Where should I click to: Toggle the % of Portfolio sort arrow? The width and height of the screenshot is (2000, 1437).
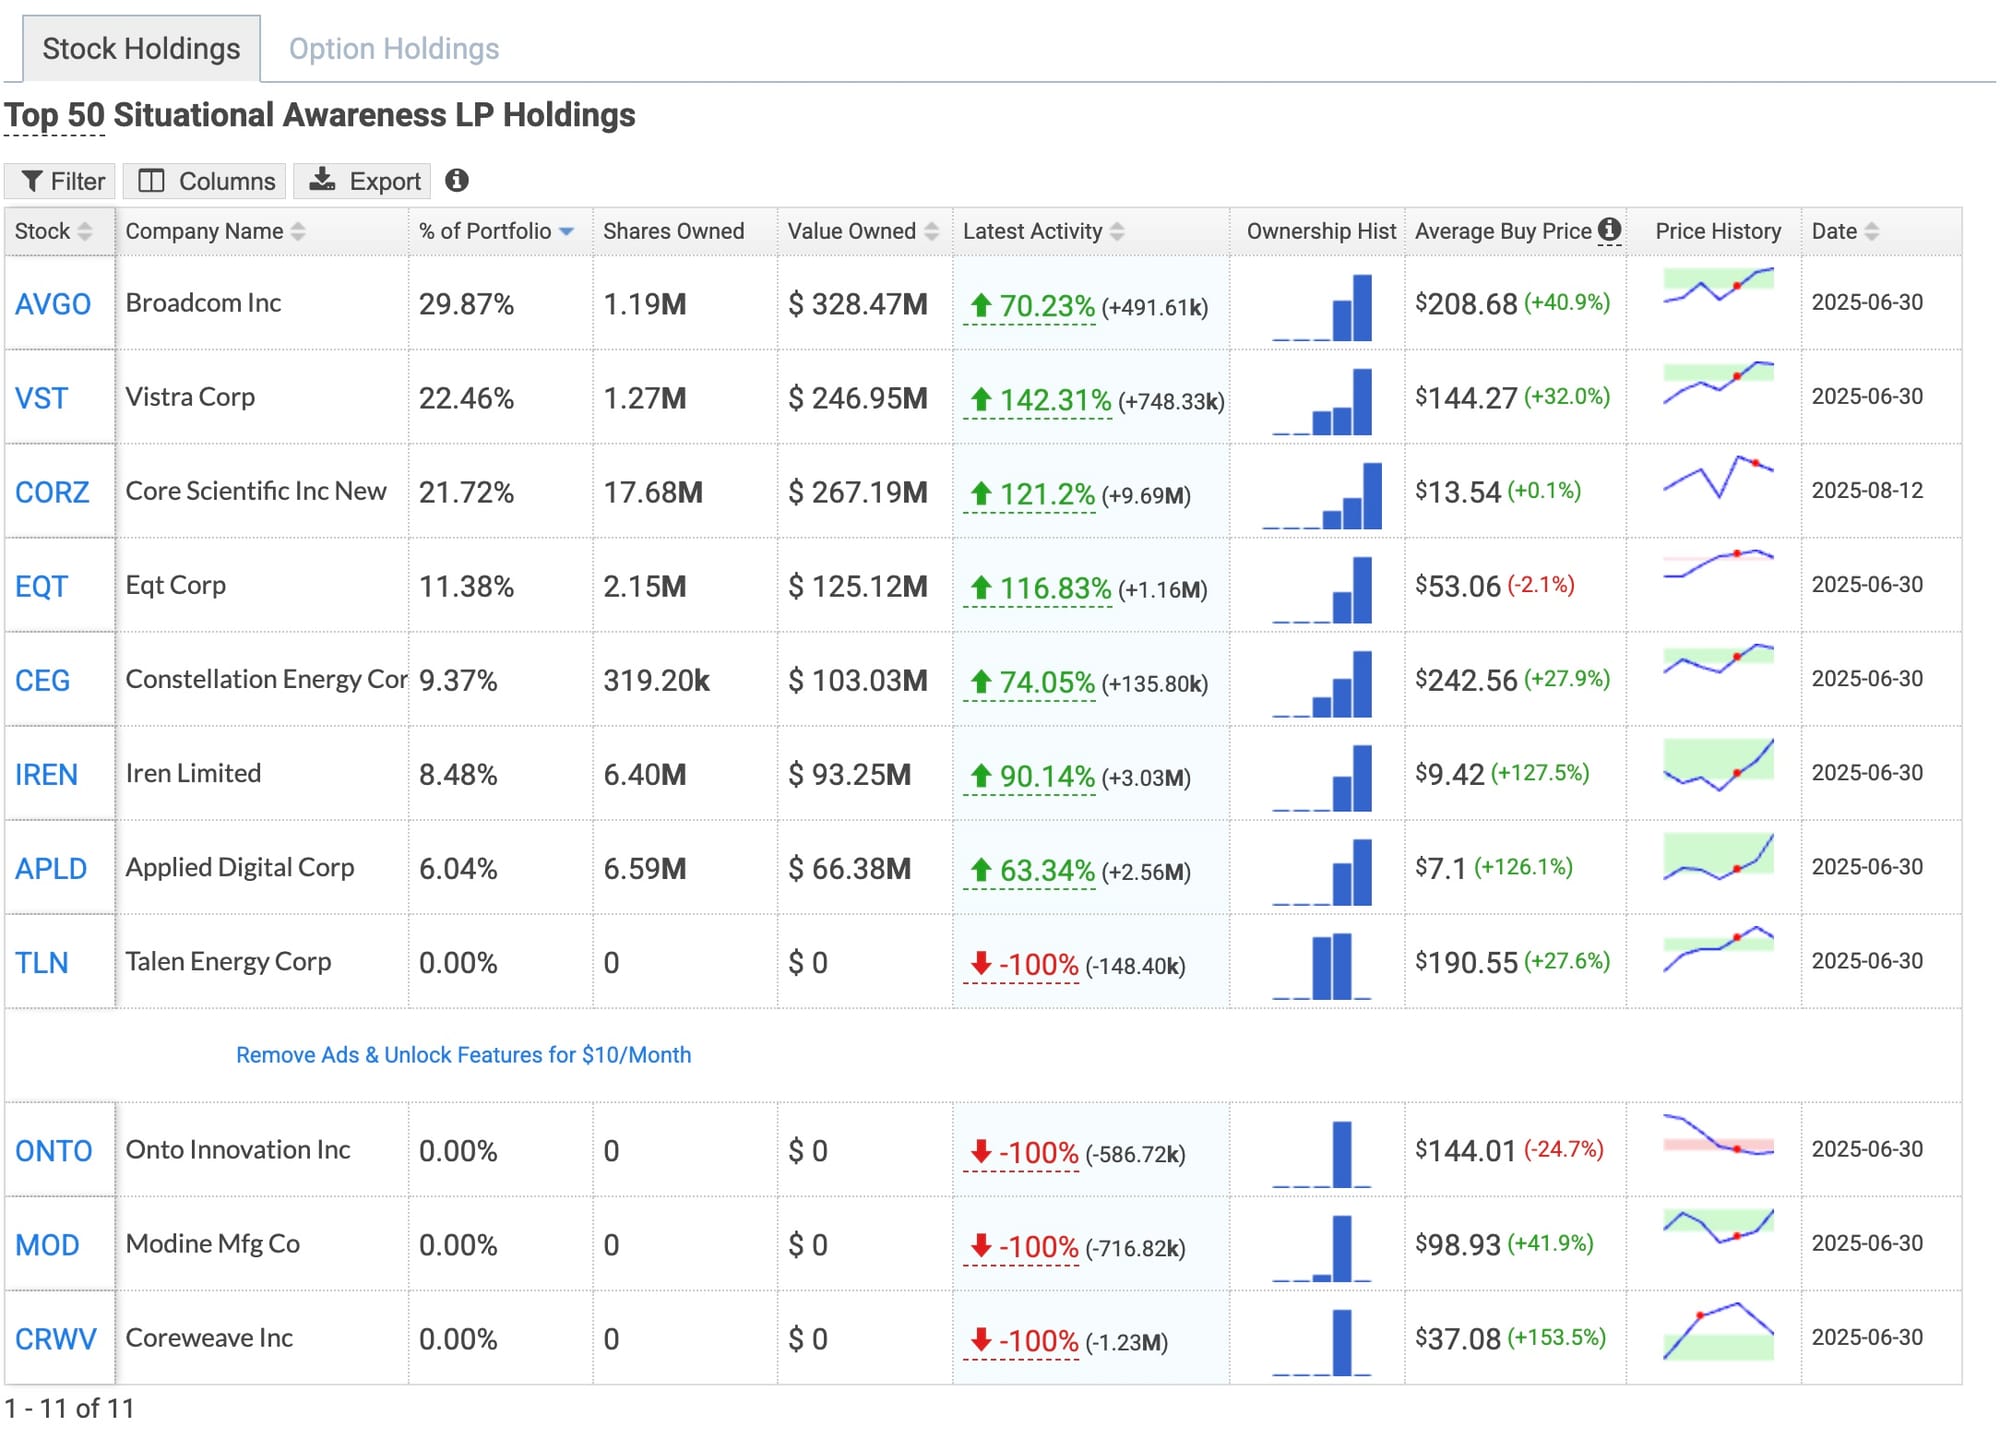(567, 232)
